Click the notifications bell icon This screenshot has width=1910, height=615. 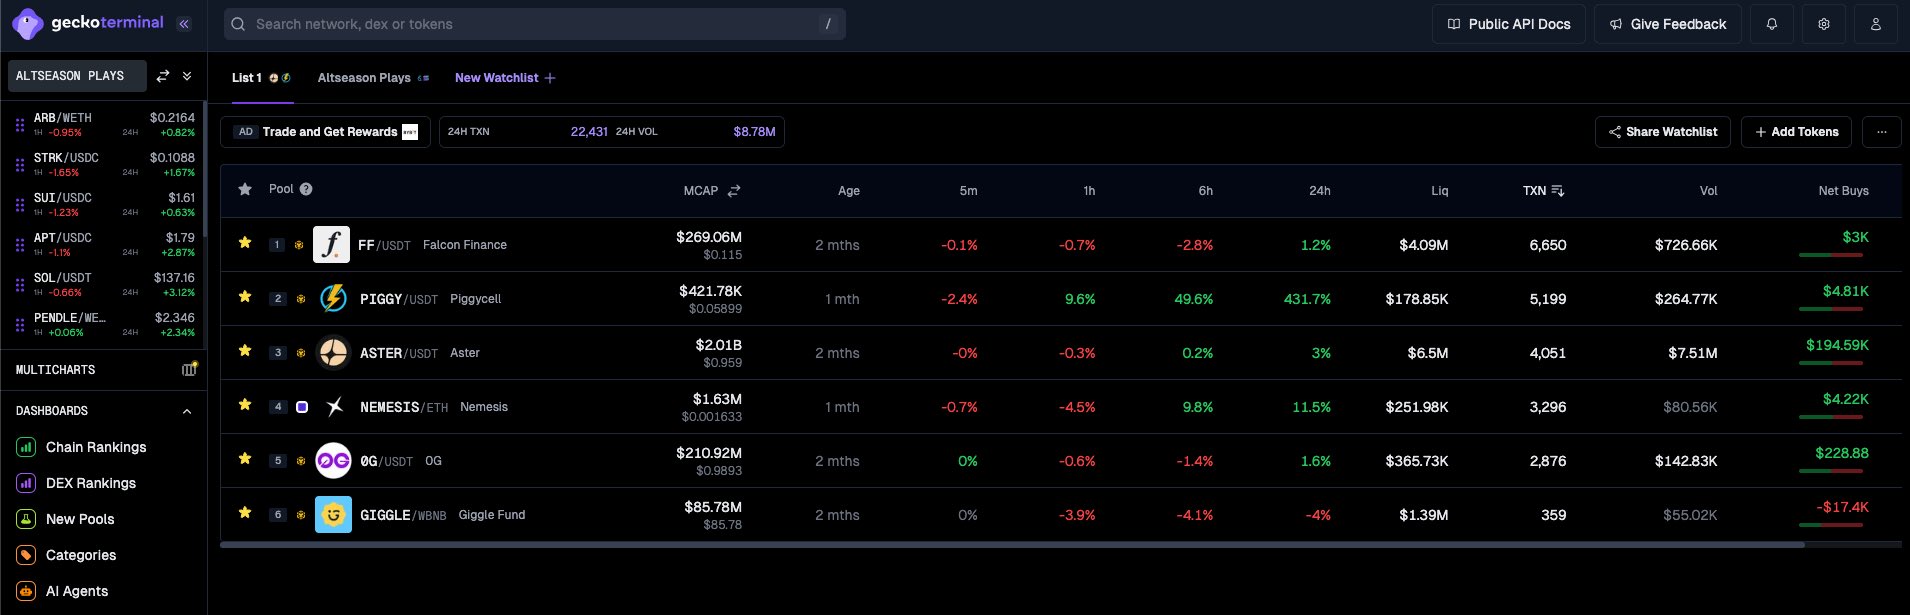point(1771,24)
